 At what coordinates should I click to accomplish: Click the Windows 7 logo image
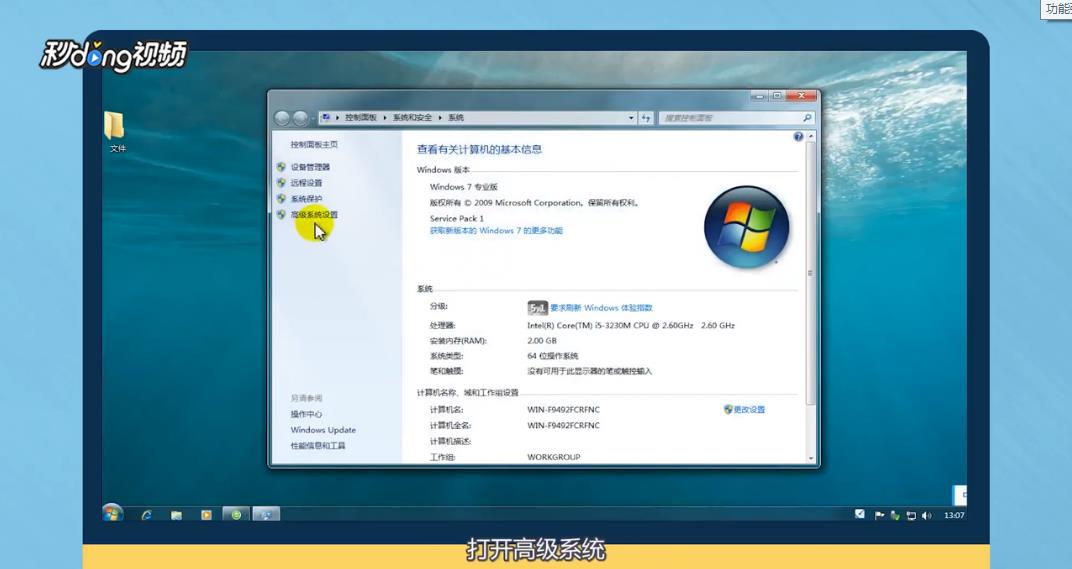(x=747, y=227)
